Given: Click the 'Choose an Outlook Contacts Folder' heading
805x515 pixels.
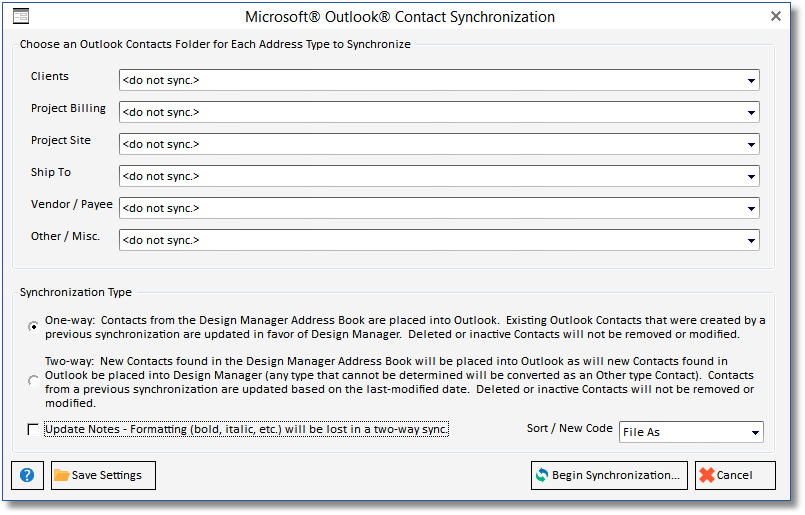Looking at the screenshot, I should pyautogui.click(x=215, y=45).
